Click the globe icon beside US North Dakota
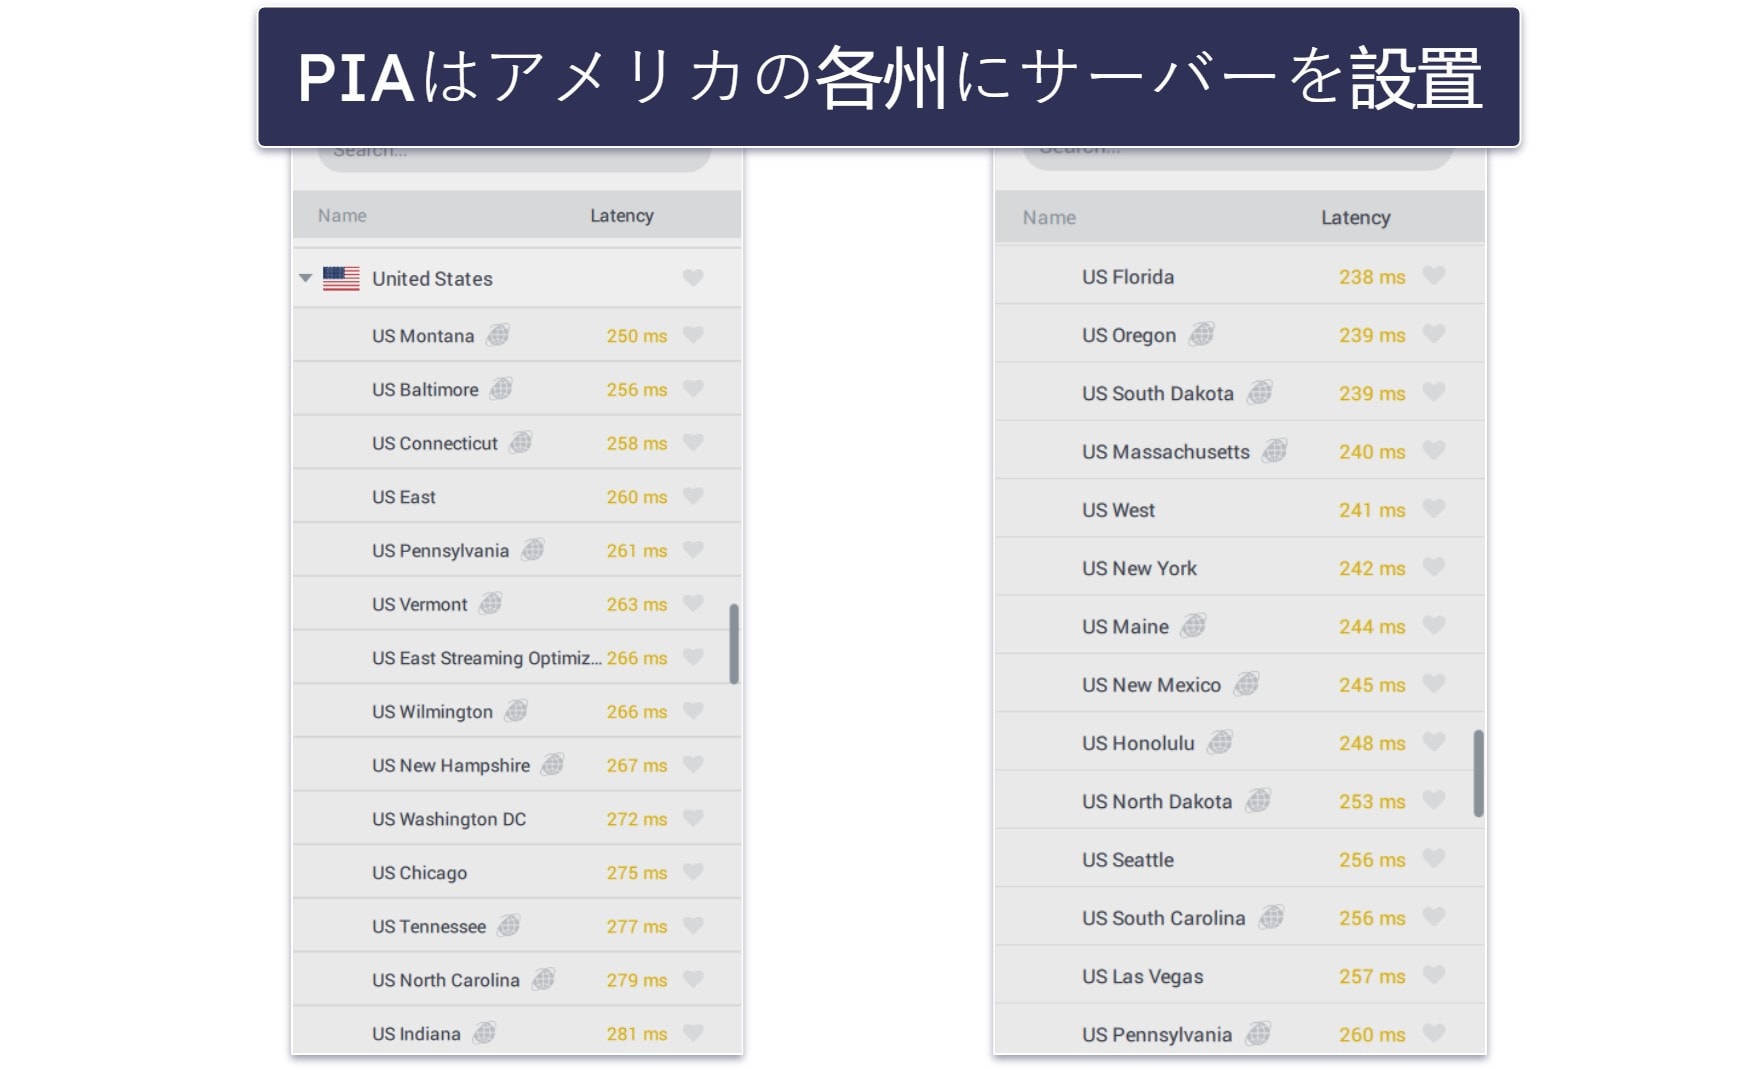Screen dimensions: 1737x1068 point(1258,800)
